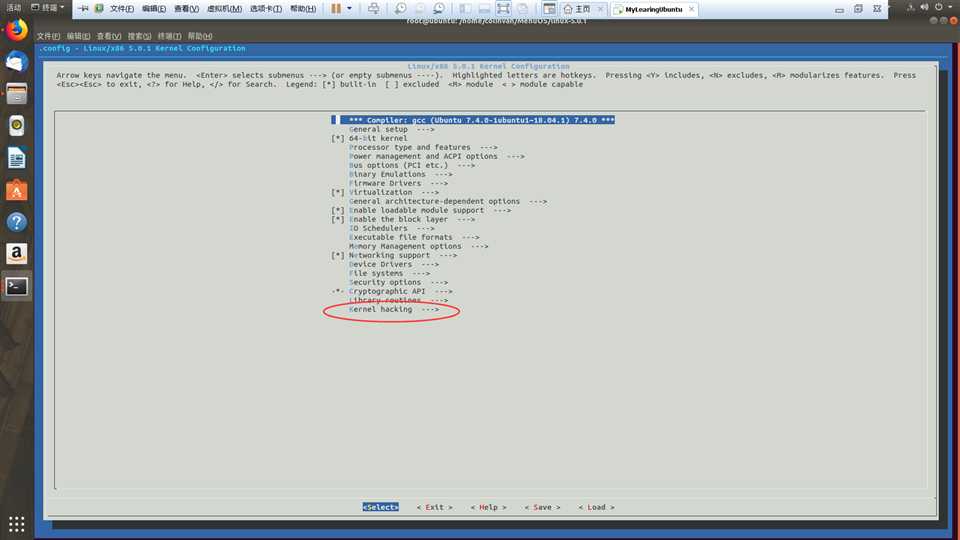
Task: Expand the General setup submenu
Action: click(391, 129)
